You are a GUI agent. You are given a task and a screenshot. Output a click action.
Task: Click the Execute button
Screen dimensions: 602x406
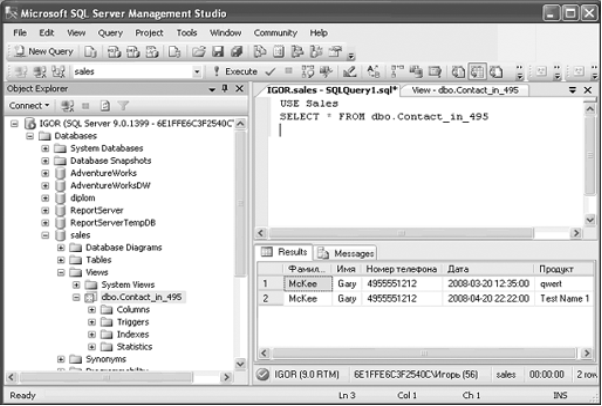tap(235, 72)
